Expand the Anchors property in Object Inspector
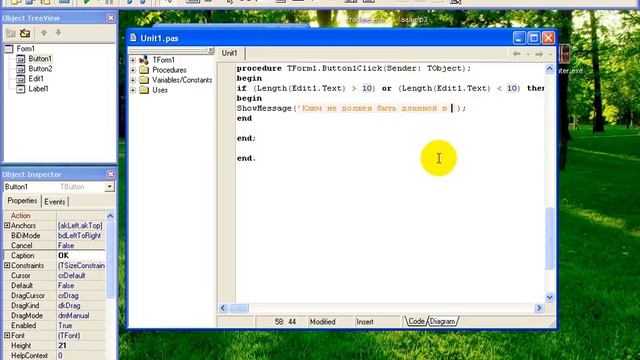 (7, 225)
